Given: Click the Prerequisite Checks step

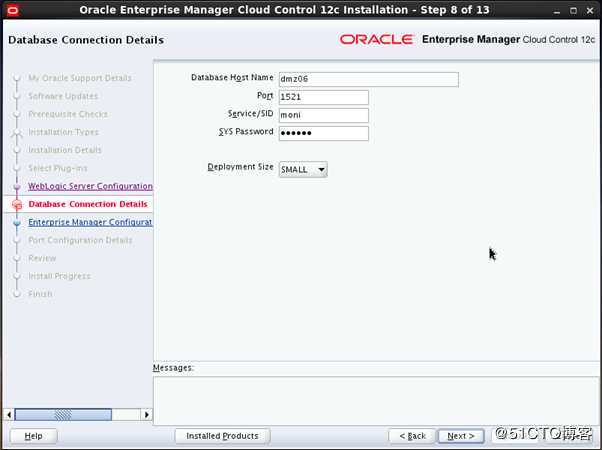Looking at the screenshot, I should (x=68, y=114).
